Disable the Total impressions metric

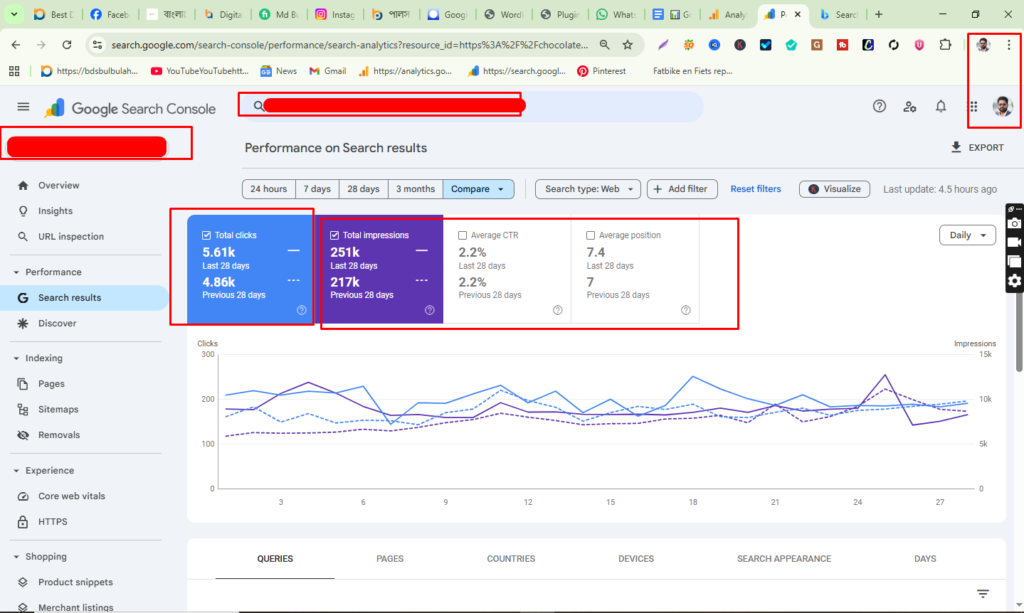(337, 235)
